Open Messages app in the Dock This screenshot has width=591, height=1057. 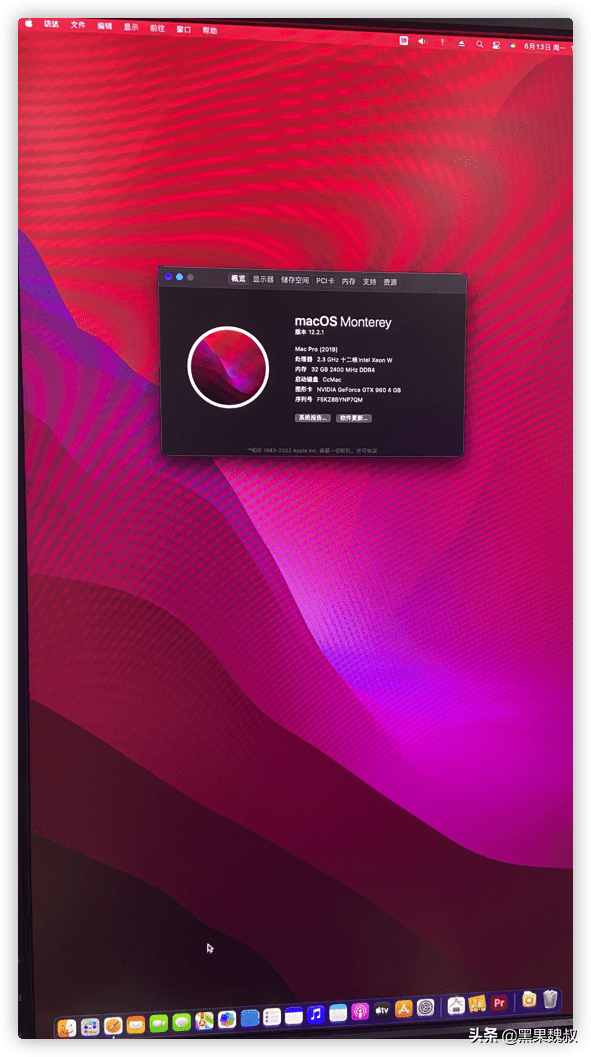pyautogui.click(x=181, y=1022)
